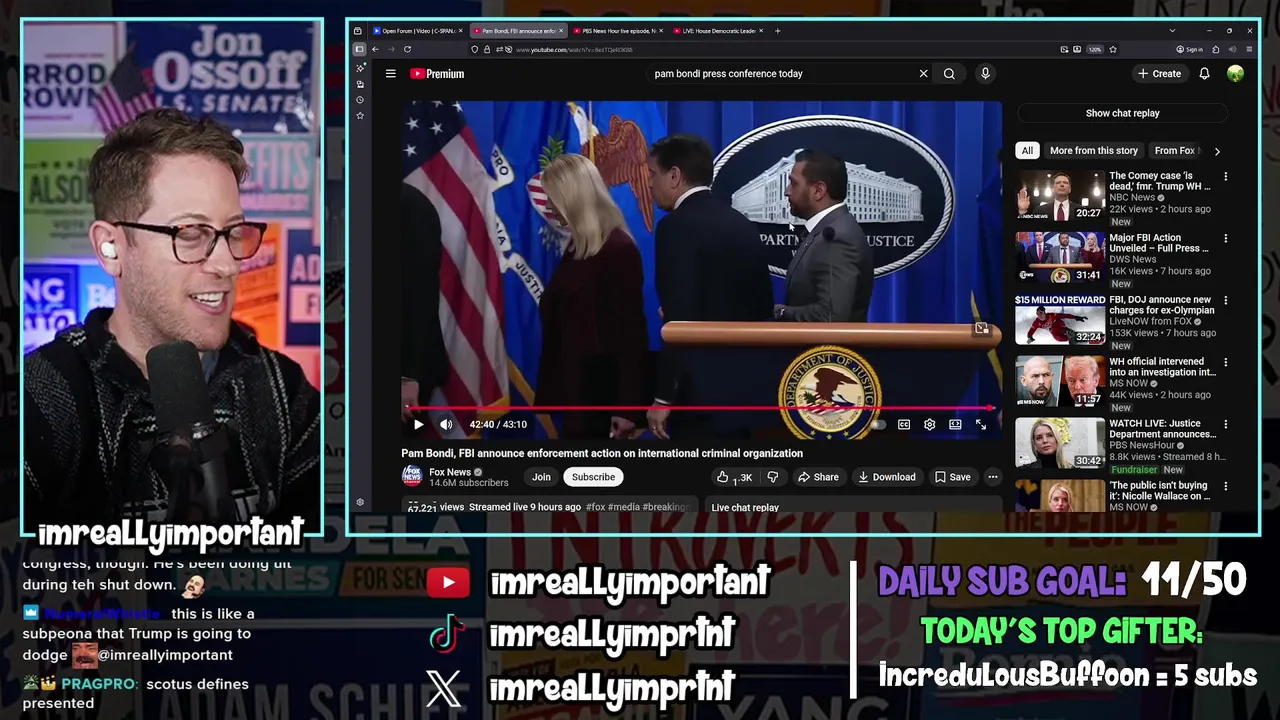Open options for Nicolle Wallace video
1280x720 pixels.
click(1225, 487)
